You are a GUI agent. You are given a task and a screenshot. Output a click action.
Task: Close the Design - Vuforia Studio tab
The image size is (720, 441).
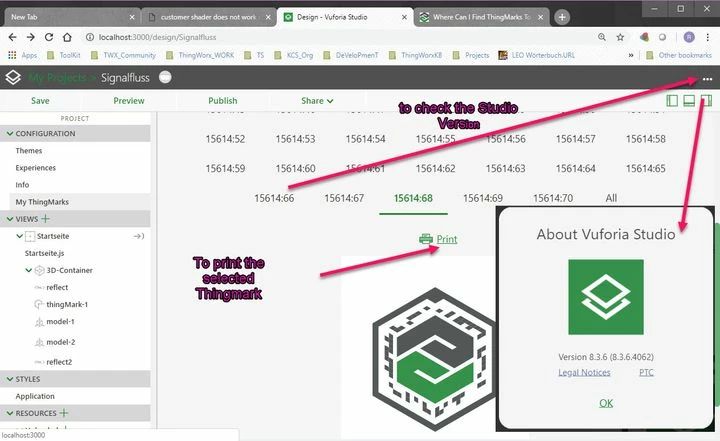click(404, 17)
